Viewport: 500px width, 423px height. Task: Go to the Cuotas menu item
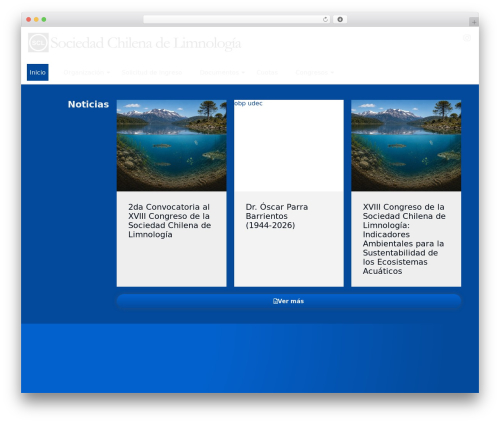[x=267, y=72]
